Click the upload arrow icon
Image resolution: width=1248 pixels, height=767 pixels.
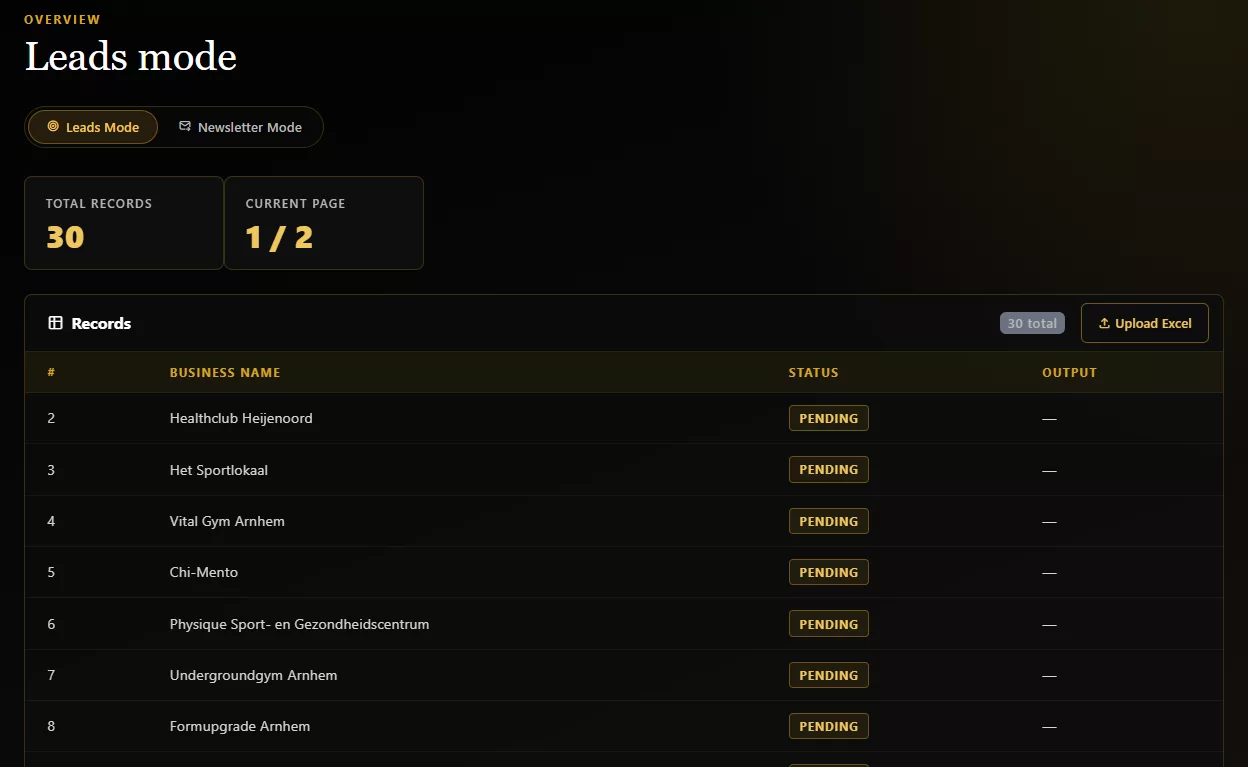(x=1104, y=323)
